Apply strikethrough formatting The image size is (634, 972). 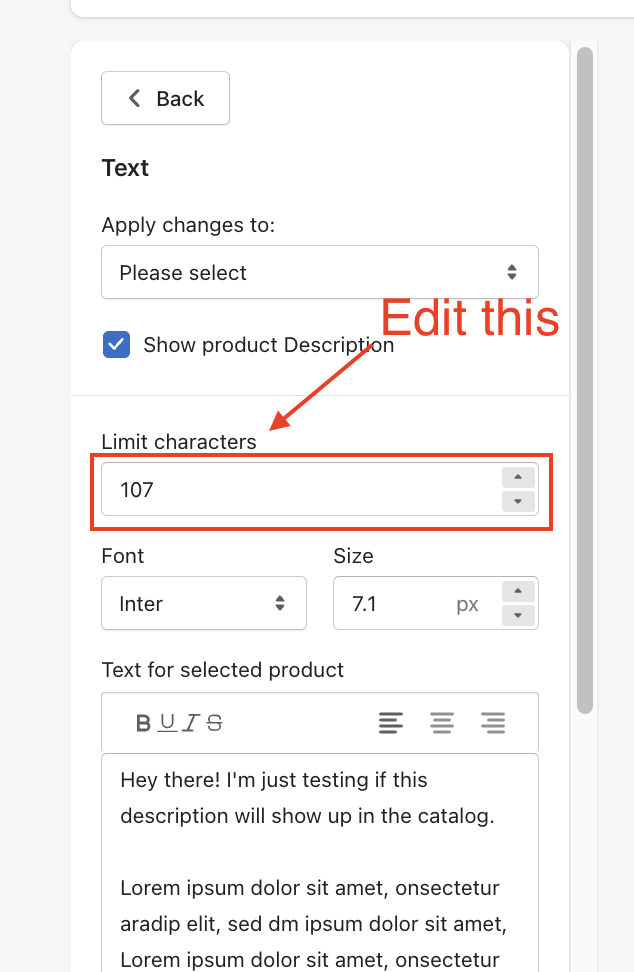(x=214, y=723)
